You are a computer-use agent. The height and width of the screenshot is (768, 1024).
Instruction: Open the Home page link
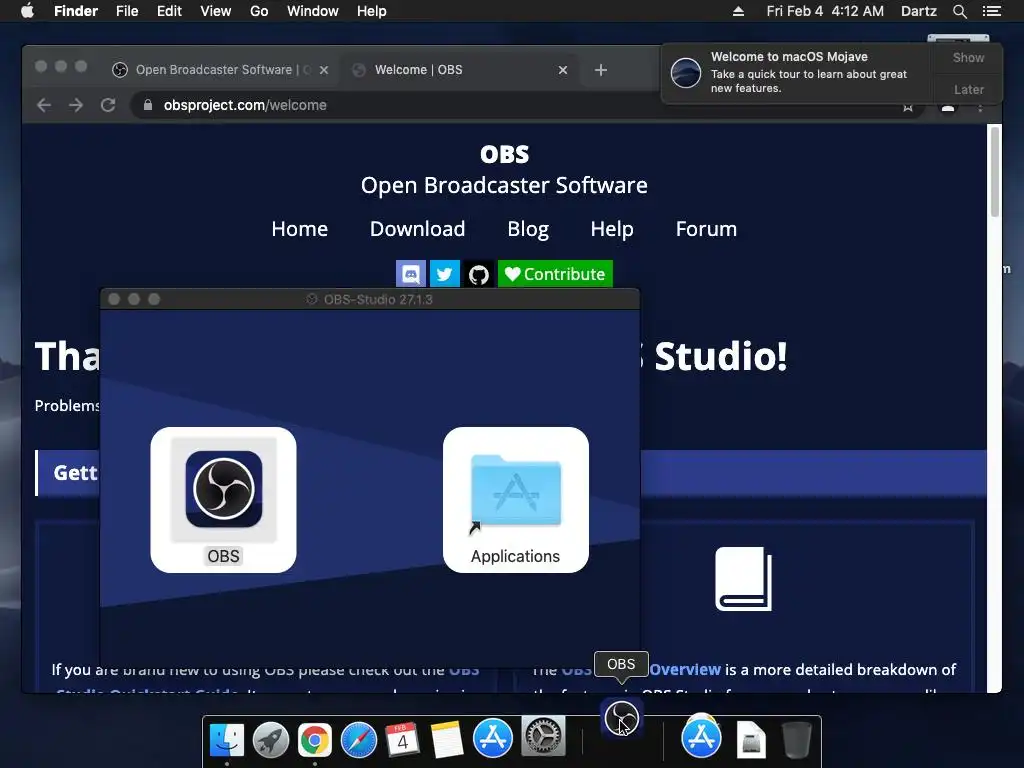click(299, 229)
